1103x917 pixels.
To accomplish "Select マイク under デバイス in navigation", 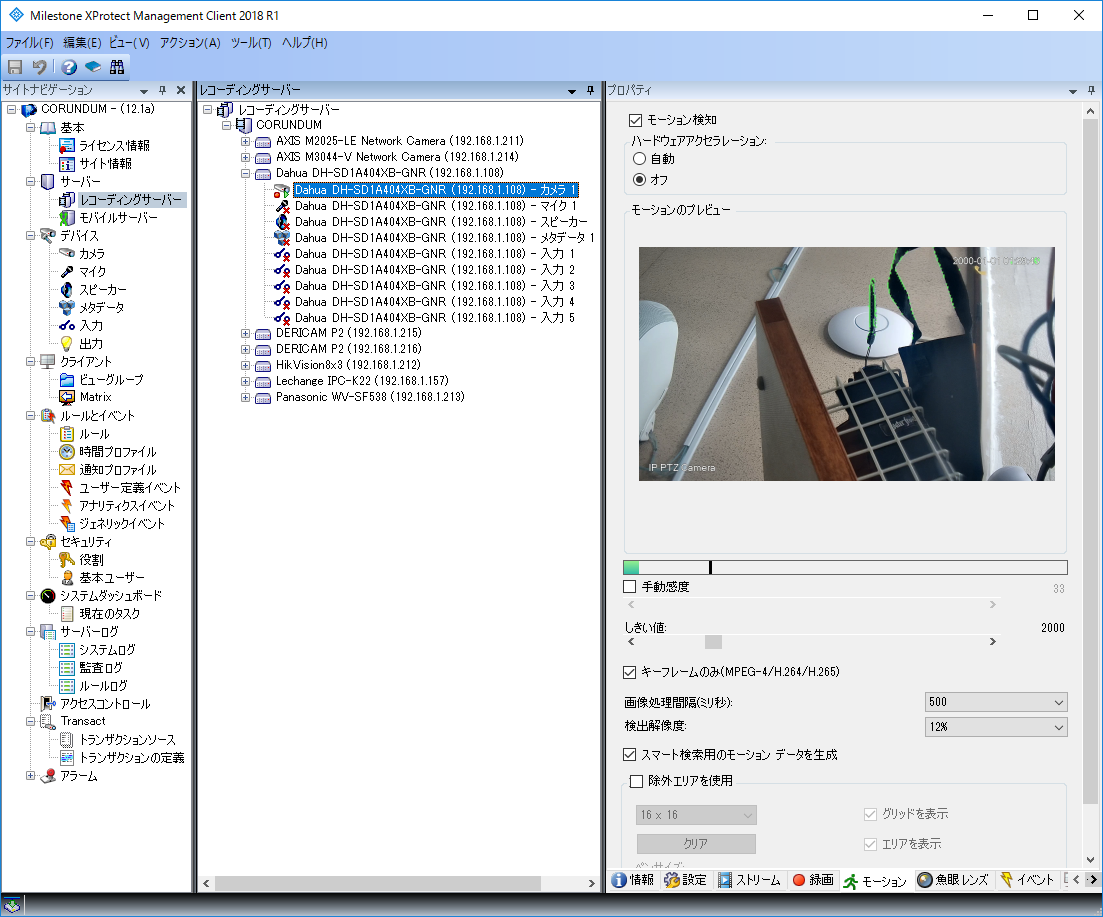I will [92, 271].
